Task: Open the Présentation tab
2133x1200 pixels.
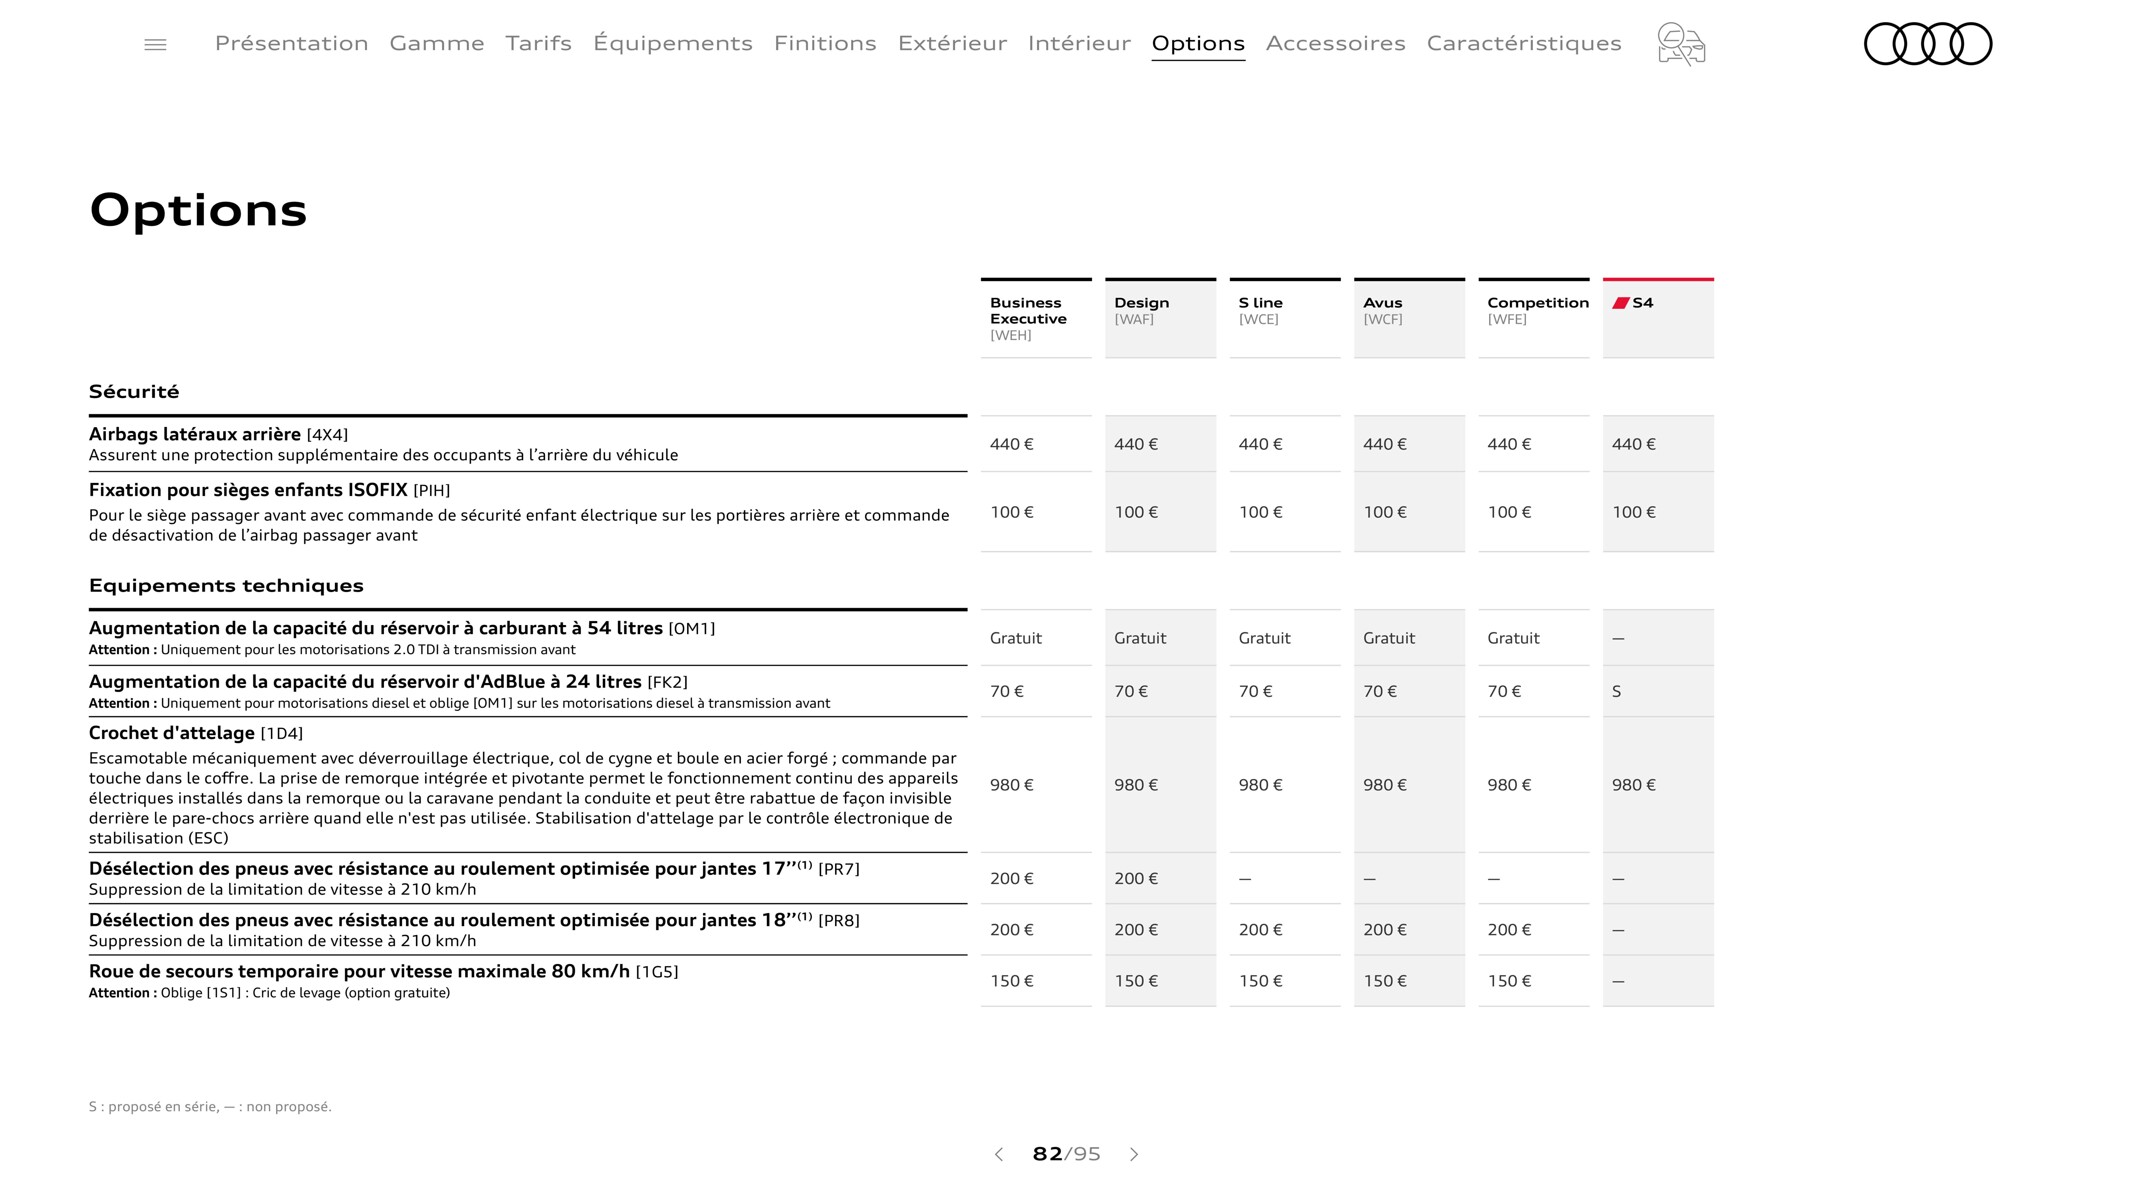Action: pos(292,43)
